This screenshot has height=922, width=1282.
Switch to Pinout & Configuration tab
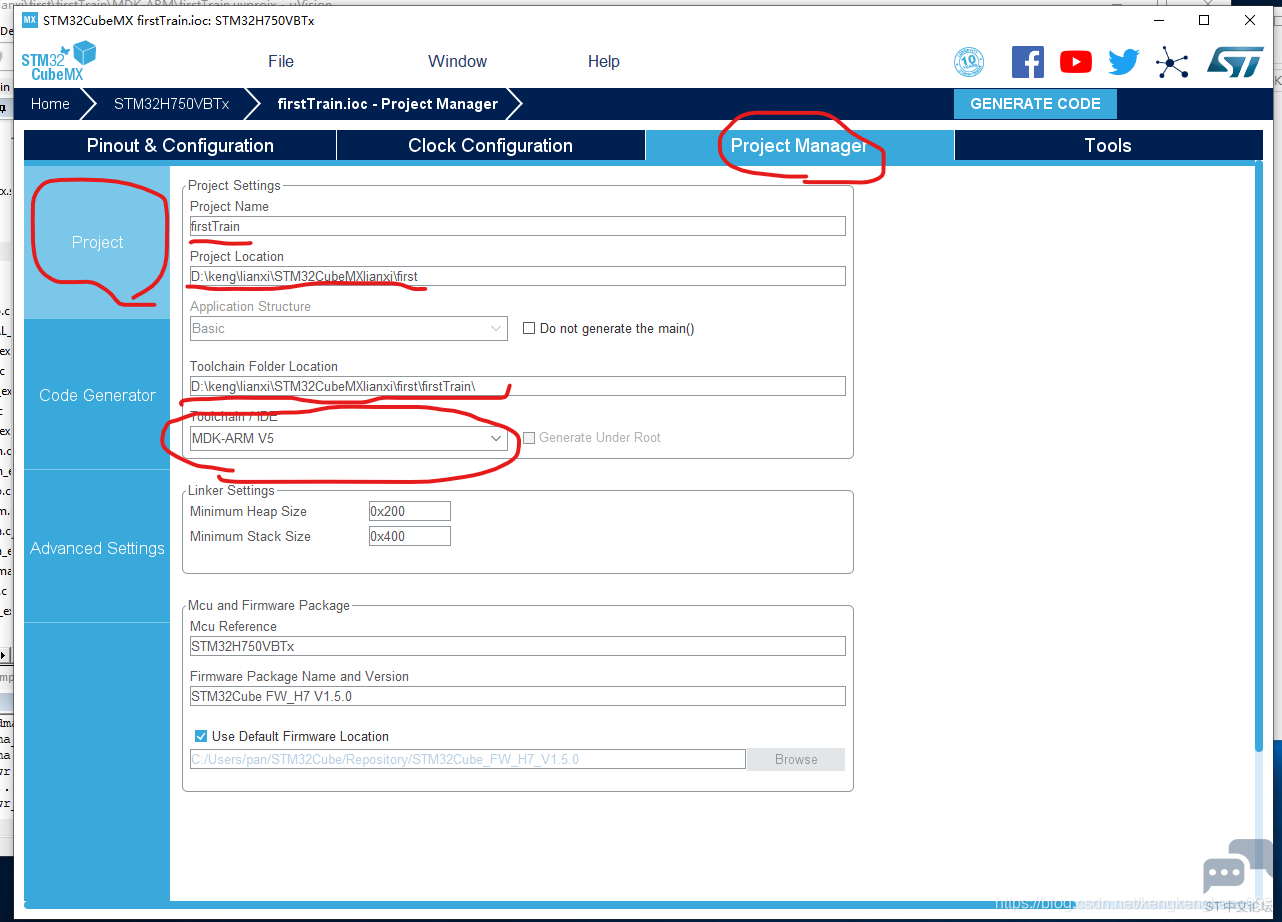point(180,146)
